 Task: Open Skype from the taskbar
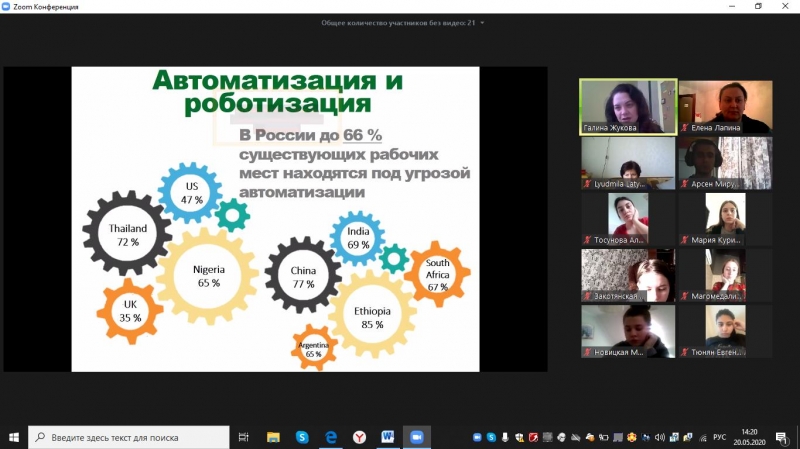pos(301,437)
